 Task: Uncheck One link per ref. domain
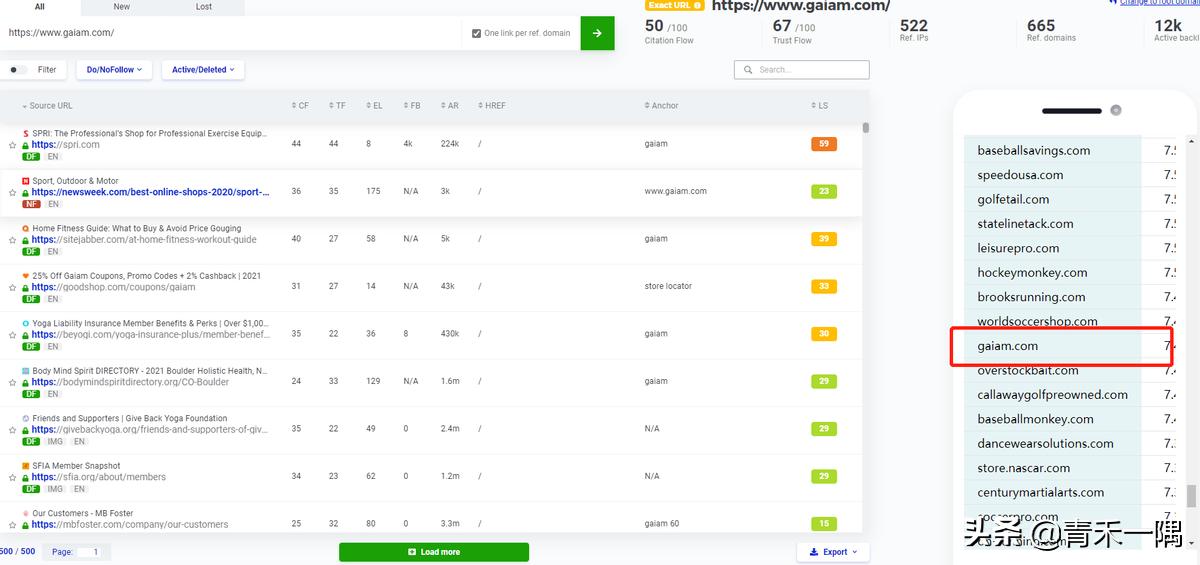coord(477,33)
